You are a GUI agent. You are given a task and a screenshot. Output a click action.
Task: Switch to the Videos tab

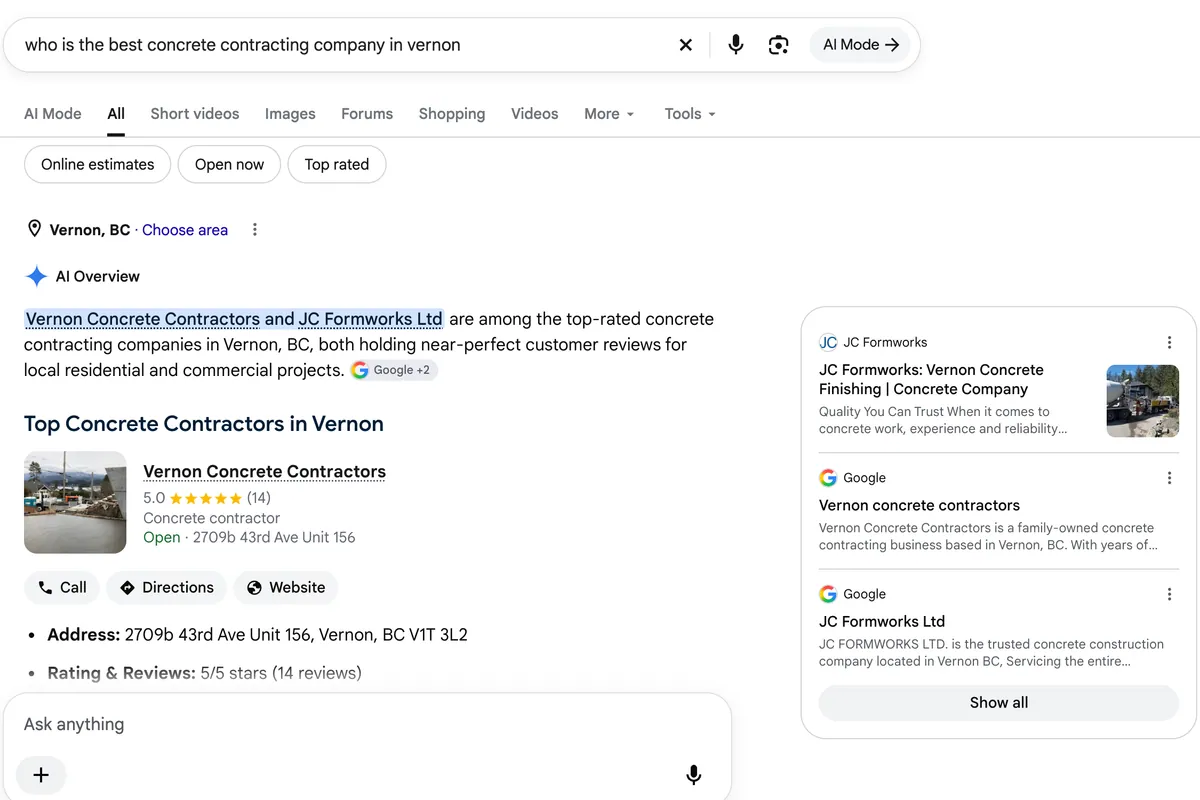[x=535, y=114]
